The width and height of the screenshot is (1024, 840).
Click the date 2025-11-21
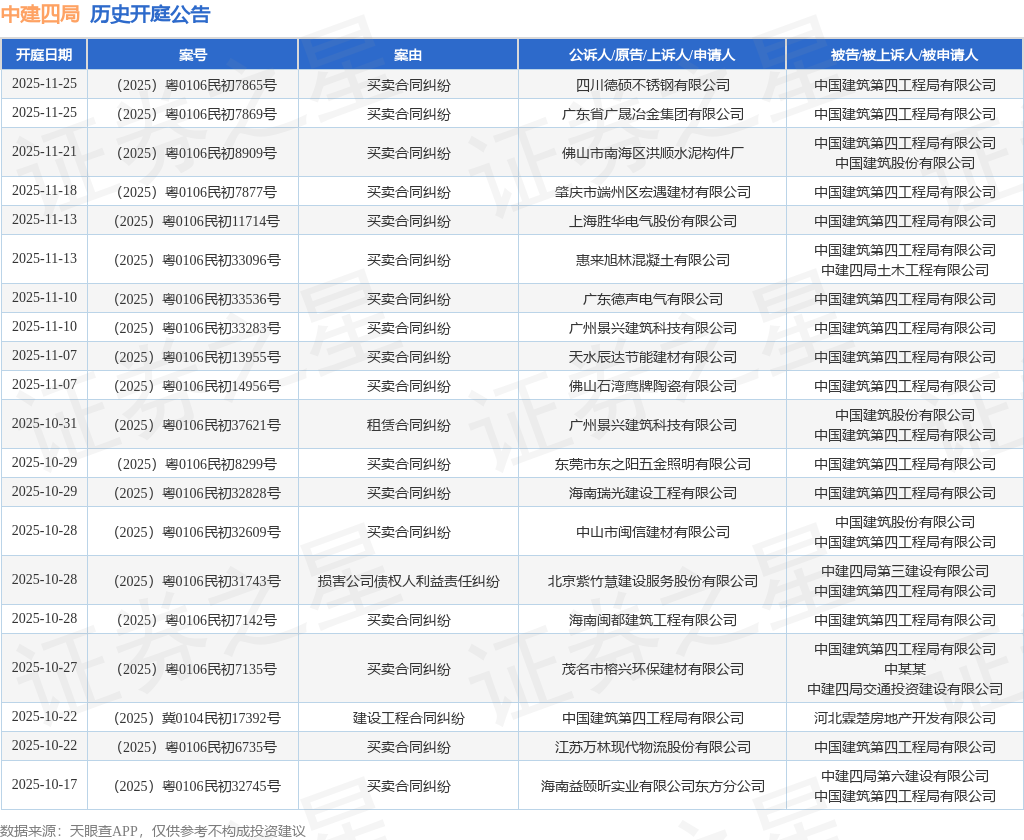pos(44,152)
